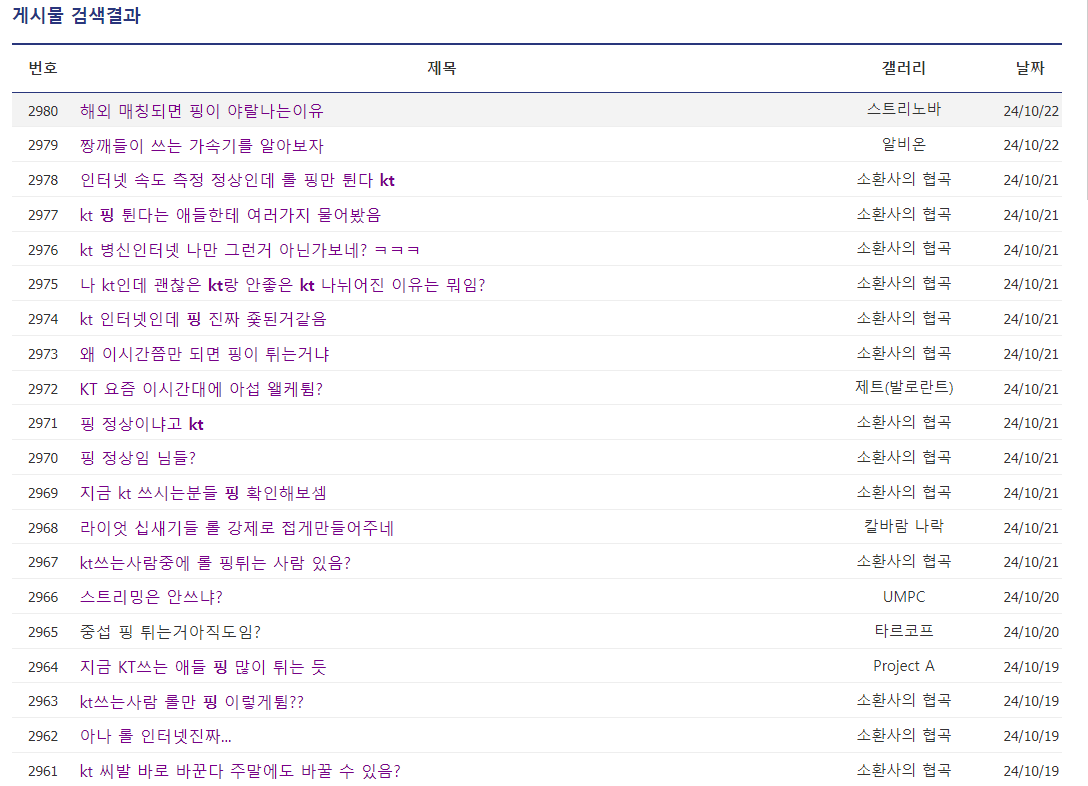This screenshot has width=1088, height=786.
Task: Click the 게시물 검색결과 heading
Action: pyautogui.click(x=76, y=15)
